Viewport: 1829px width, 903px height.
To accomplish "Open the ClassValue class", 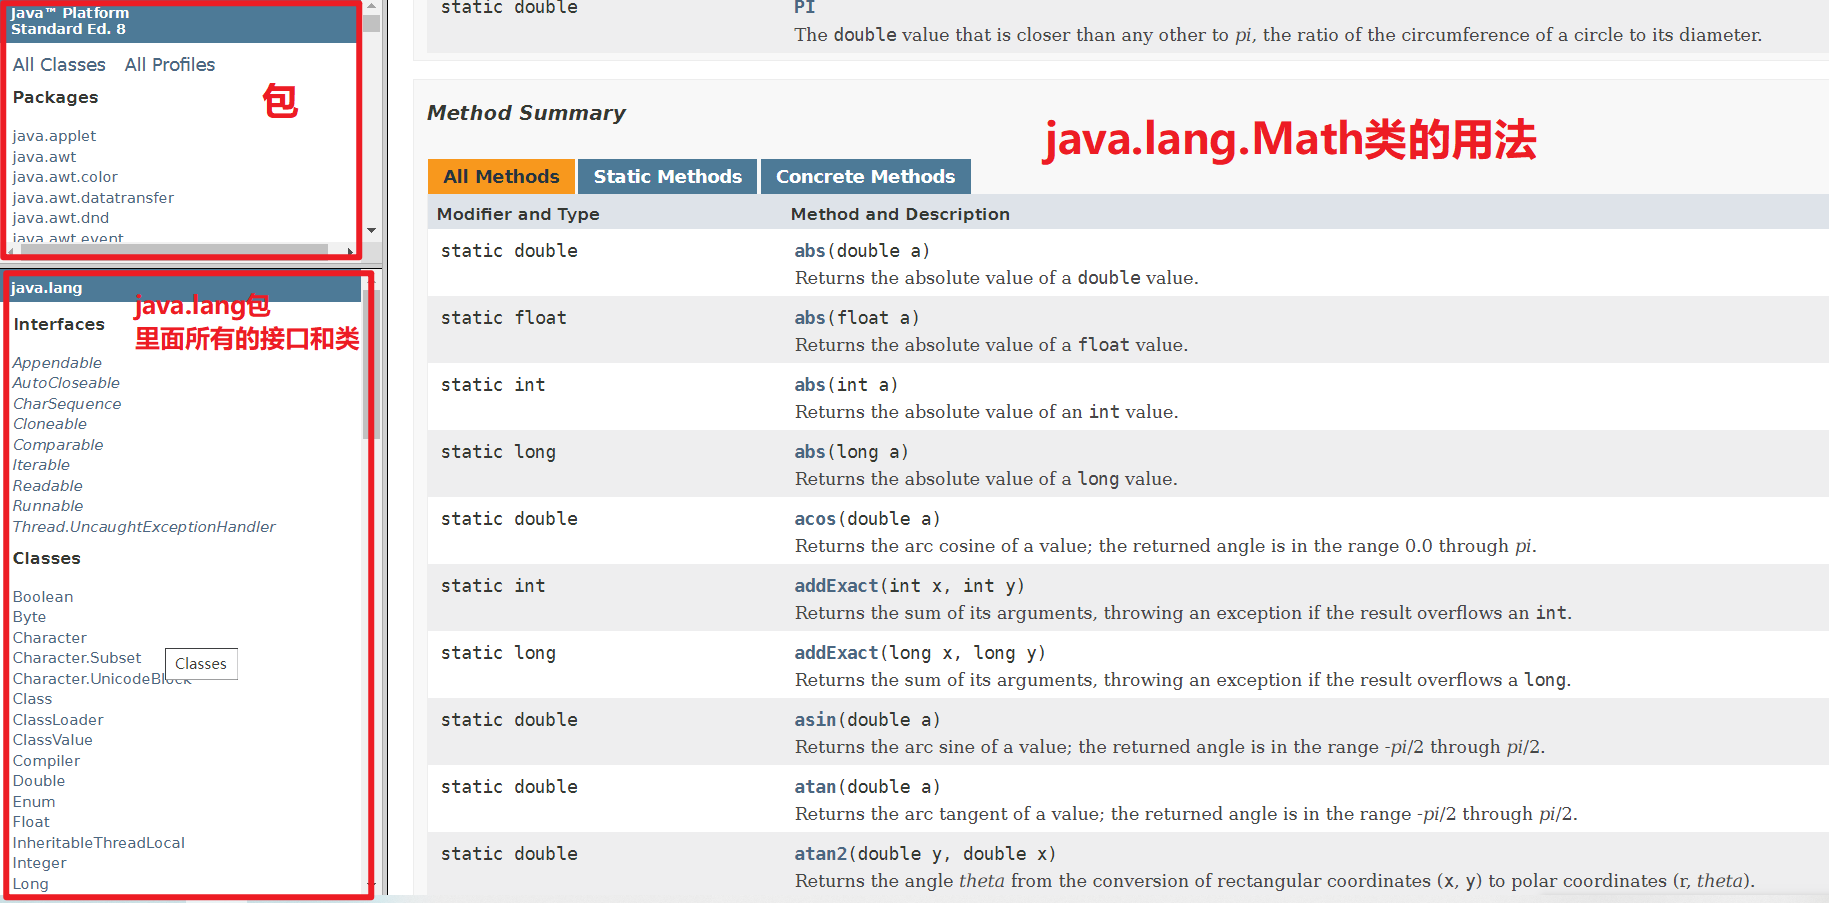I will [x=53, y=740].
